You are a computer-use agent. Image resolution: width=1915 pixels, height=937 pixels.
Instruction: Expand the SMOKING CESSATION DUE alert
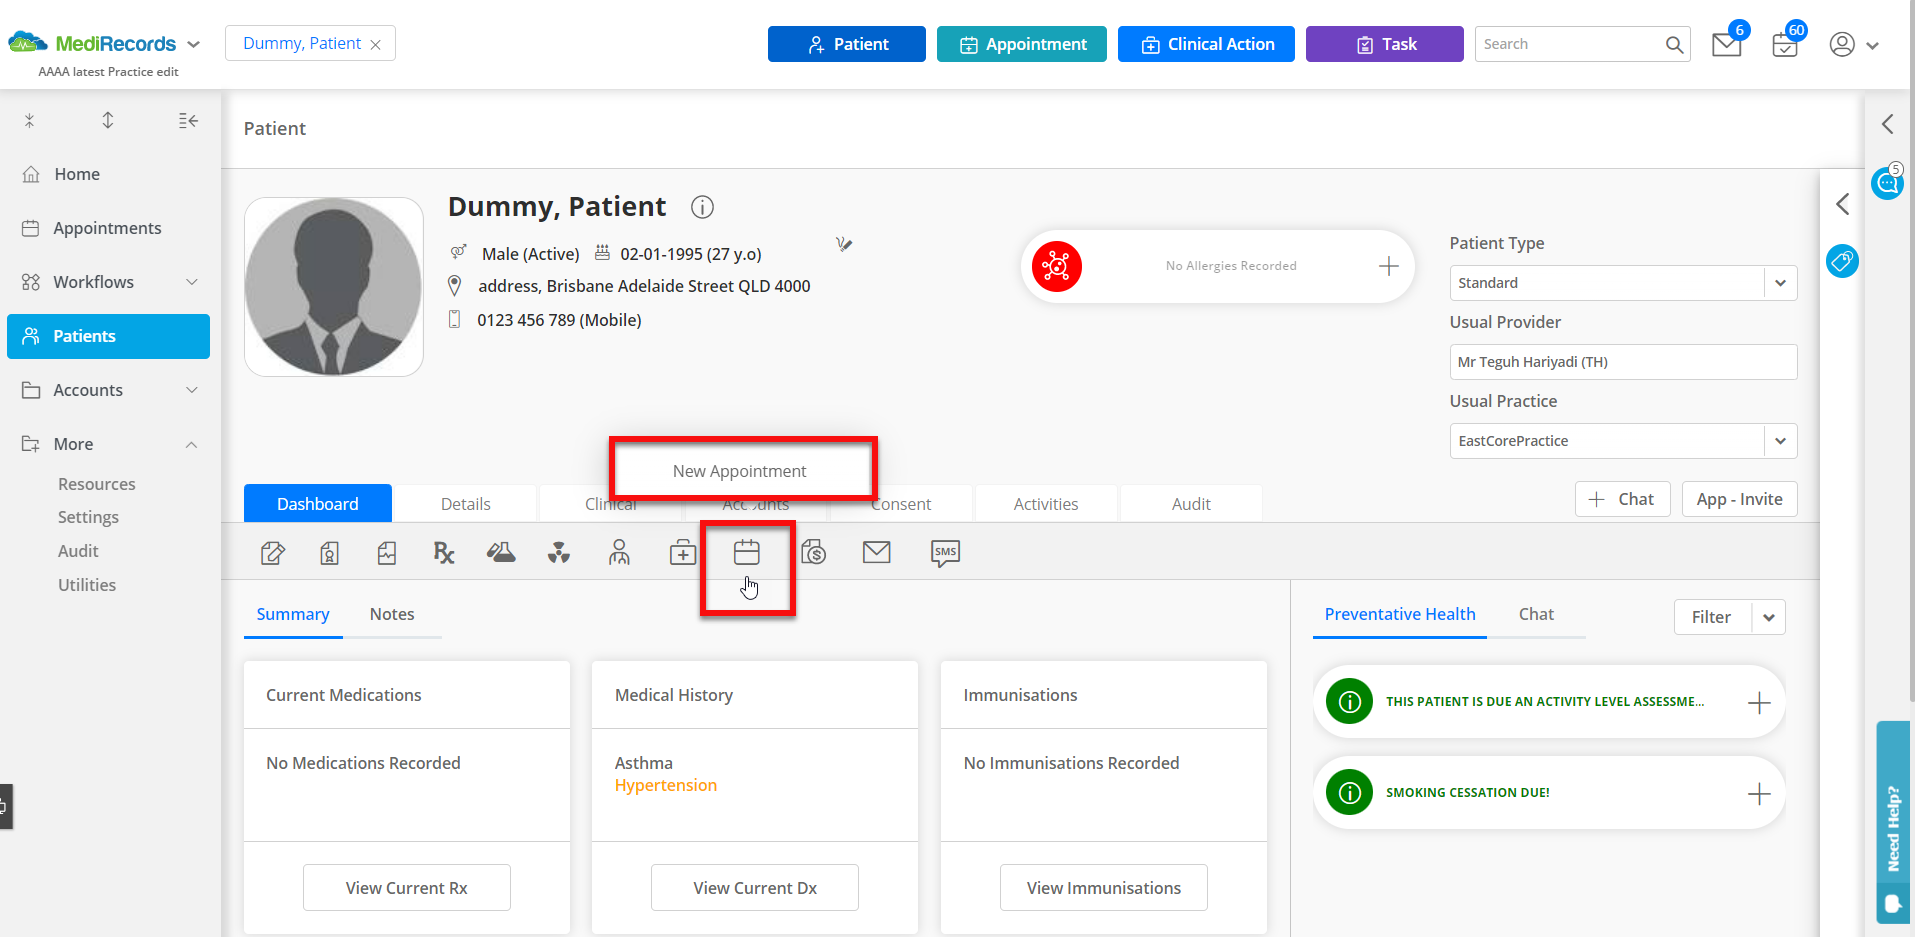pyautogui.click(x=1758, y=793)
